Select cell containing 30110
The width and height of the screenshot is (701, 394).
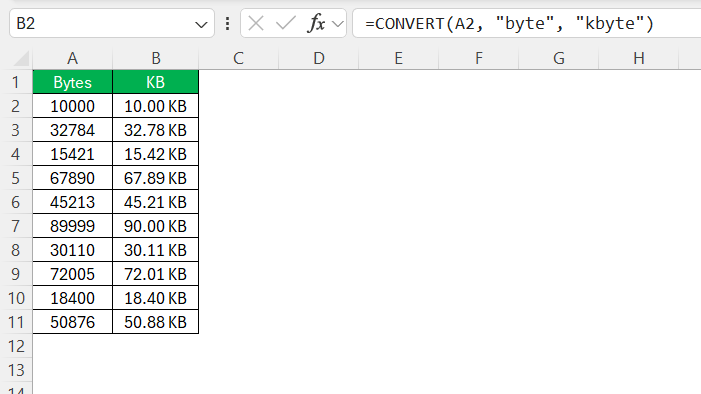click(x=72, y=250)
